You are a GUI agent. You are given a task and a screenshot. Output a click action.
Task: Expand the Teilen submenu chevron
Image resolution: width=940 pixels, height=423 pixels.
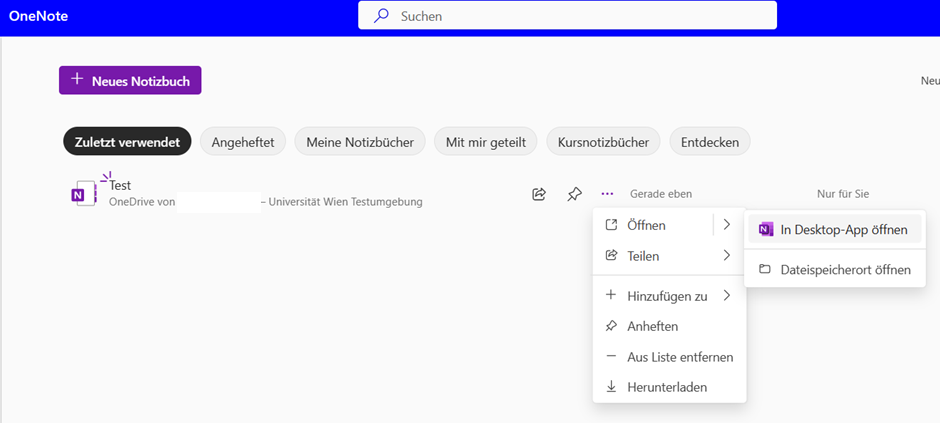[727, 256]
